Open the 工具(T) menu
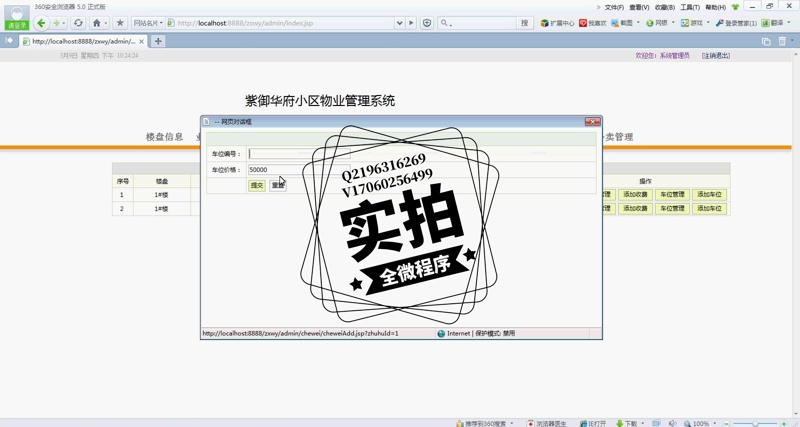The width and height of the screenshot is (800, 427). (689, 7)
